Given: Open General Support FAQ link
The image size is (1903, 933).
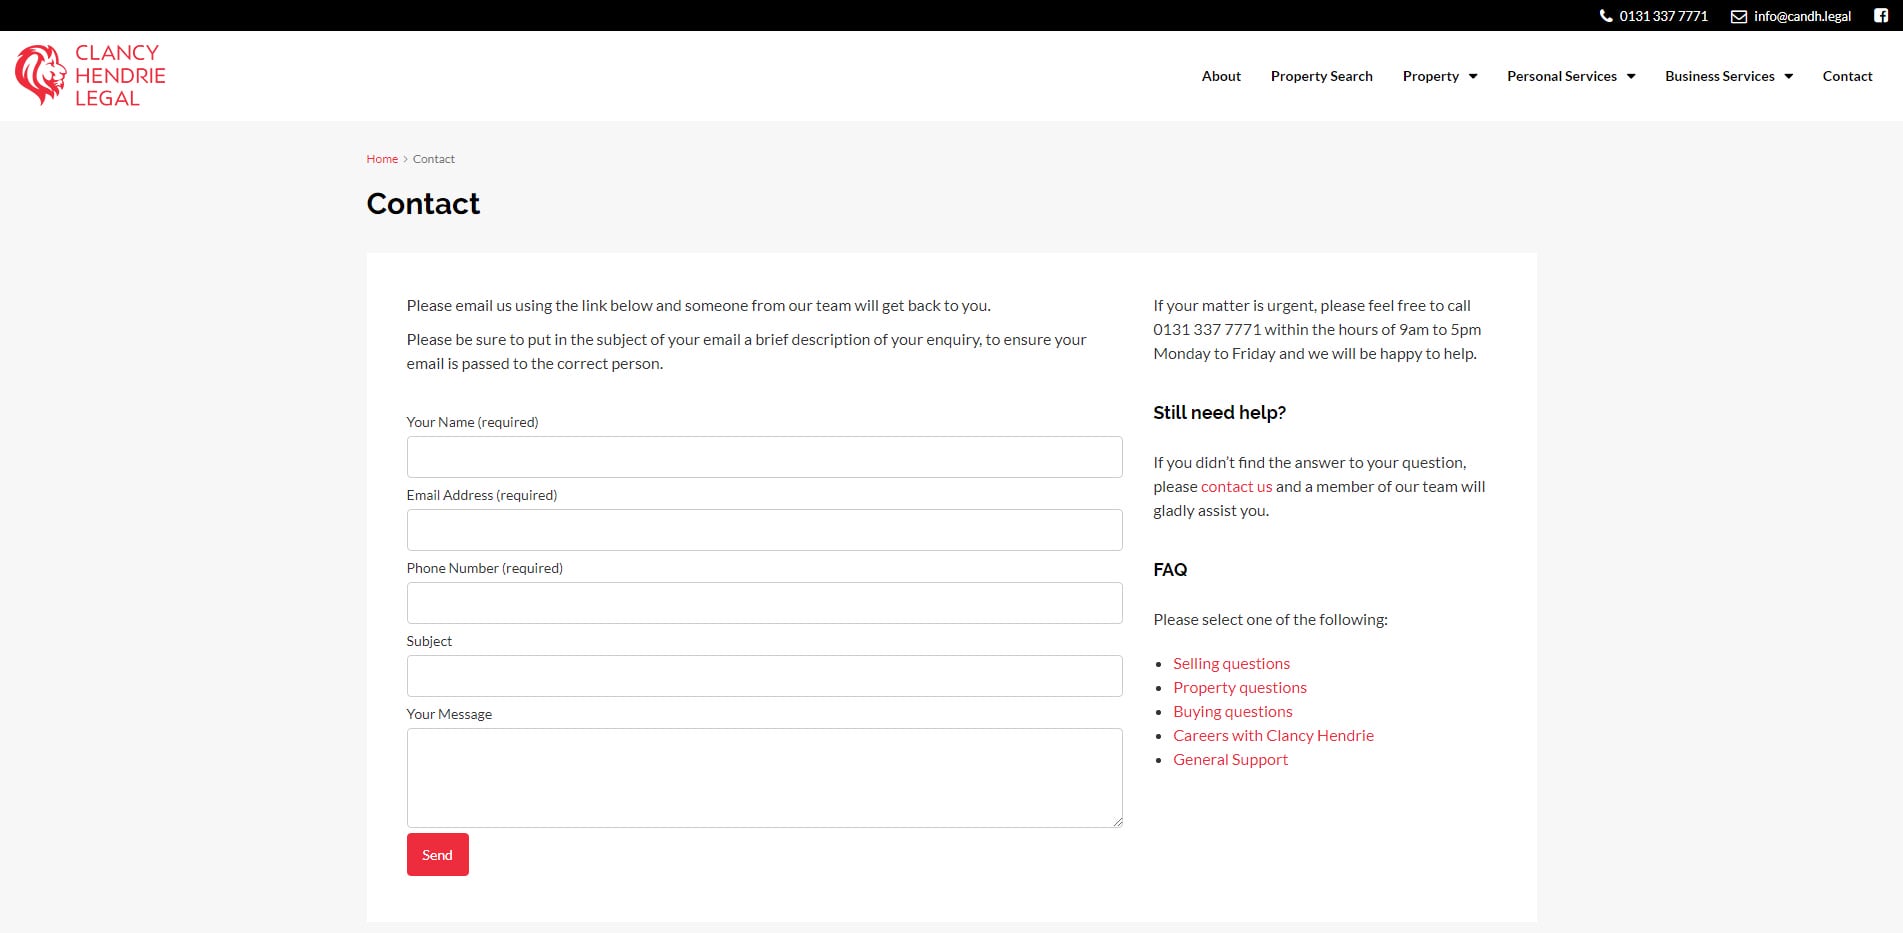Looking at the screenshot, I should click(1230, 760).
